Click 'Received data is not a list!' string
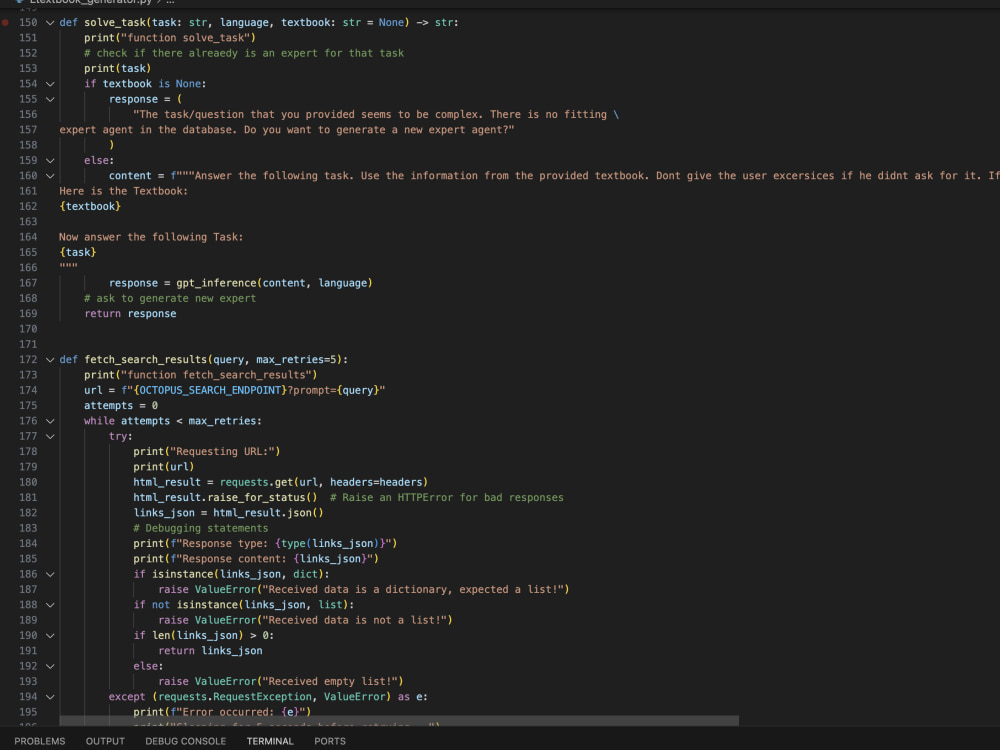The width and height of the screenshot is (1000, 750). [x=355, y=620]
